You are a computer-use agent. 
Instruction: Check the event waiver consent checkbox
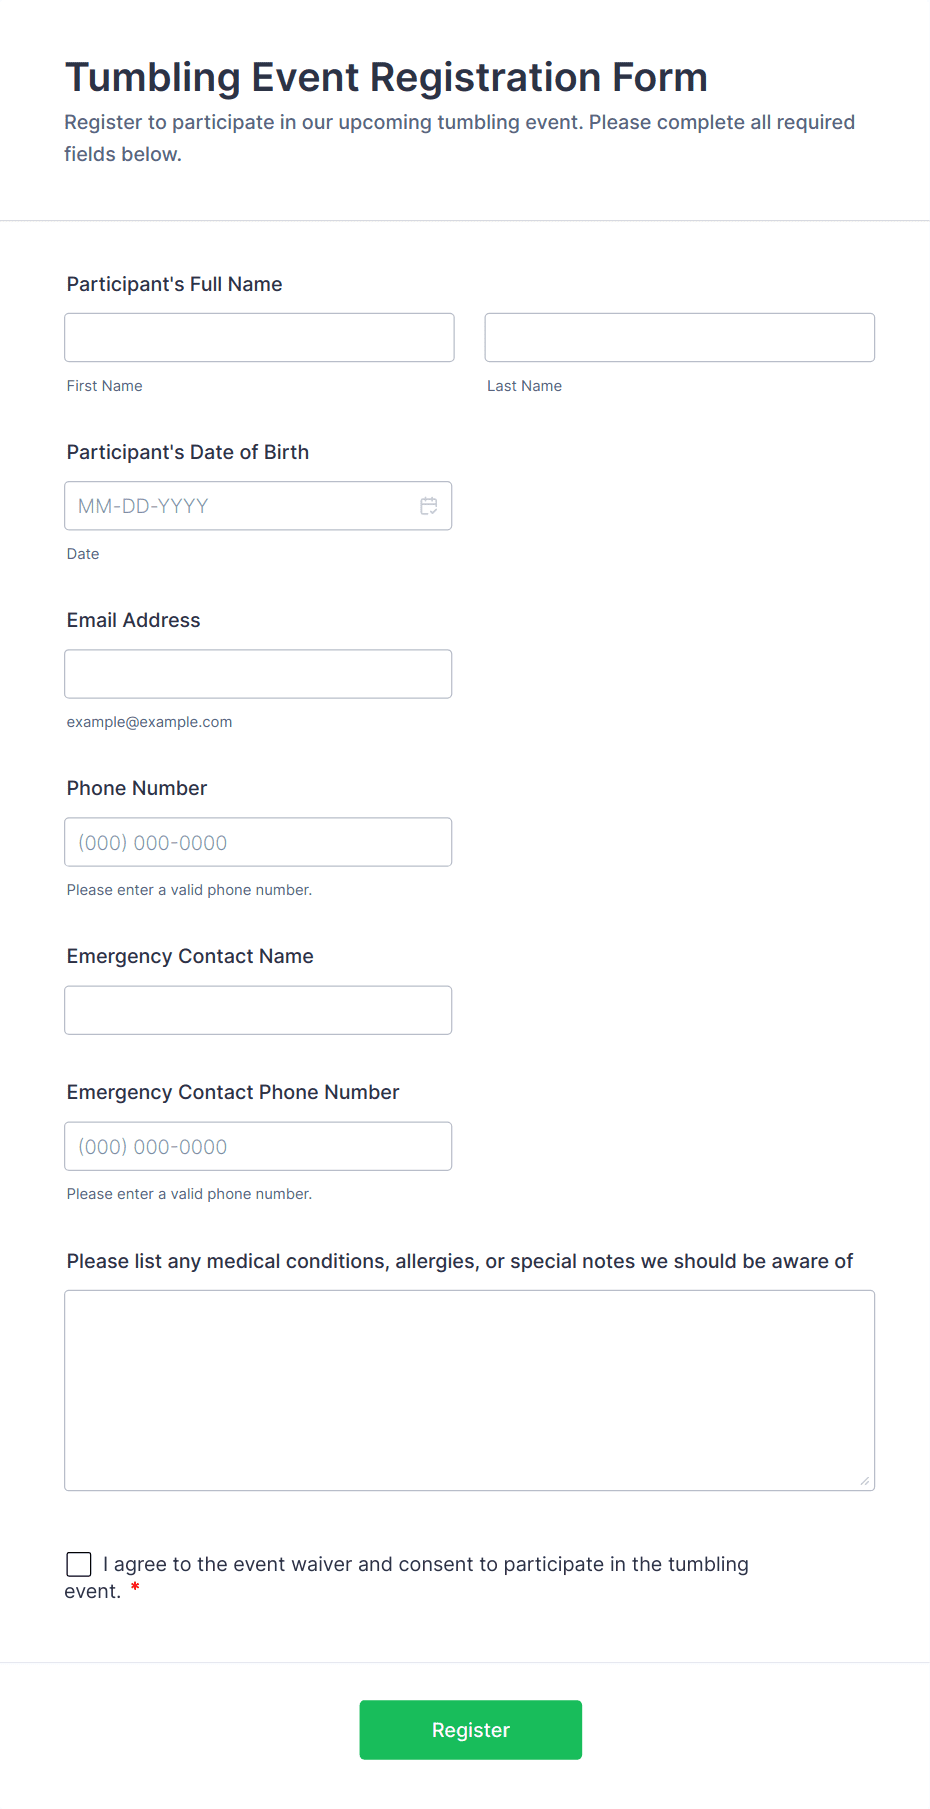pyautogui.click(x=79, y=1564)
